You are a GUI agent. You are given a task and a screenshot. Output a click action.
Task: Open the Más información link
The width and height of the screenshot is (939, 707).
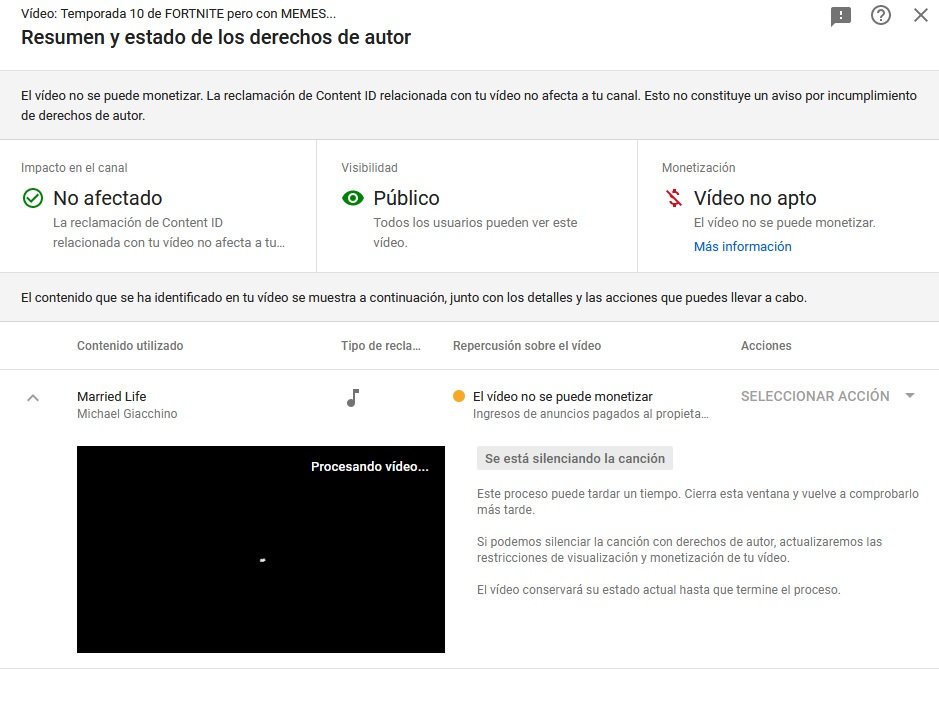(x=743, y=247)
